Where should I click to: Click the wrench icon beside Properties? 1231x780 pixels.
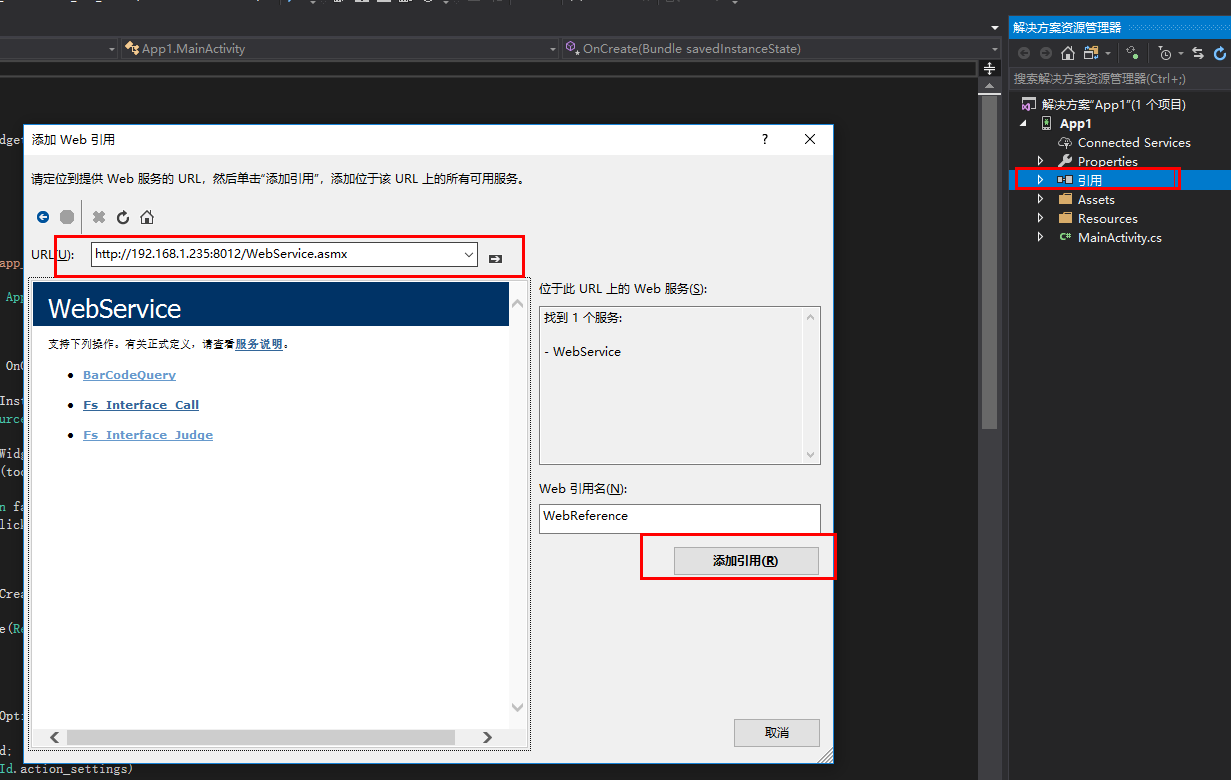click(x=1065, y=162)
